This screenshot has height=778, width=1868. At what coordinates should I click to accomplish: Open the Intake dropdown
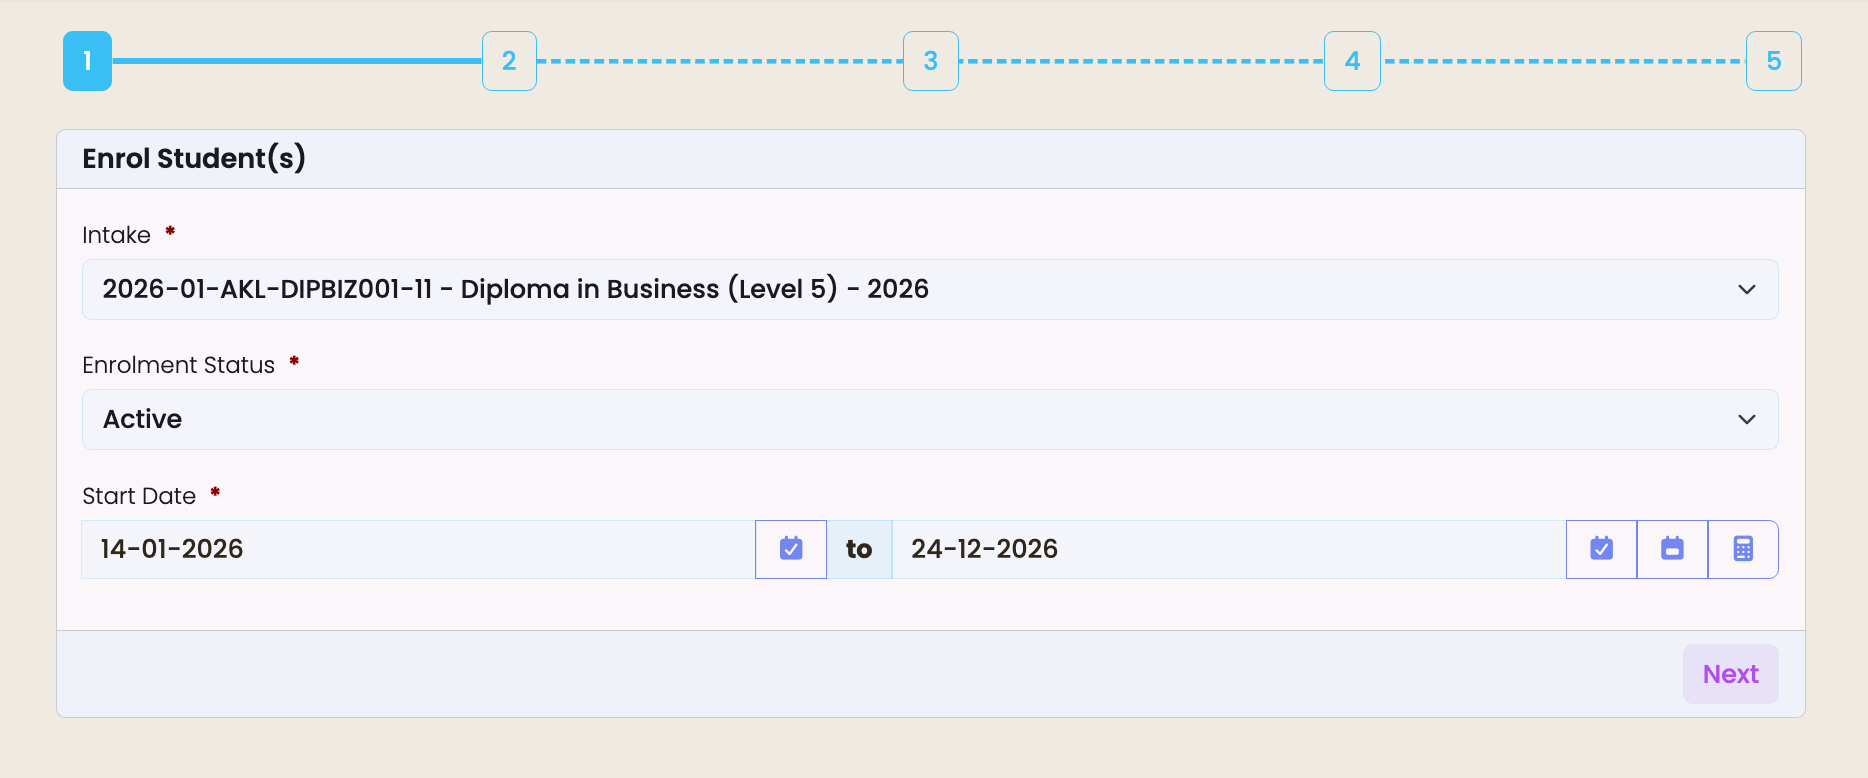[x=930, y=289]
